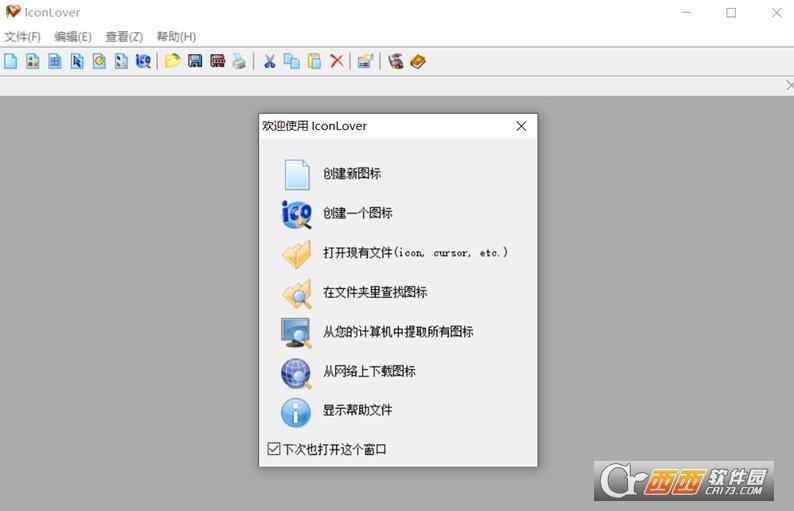Image resolution: width=794 pixels, height=511 pixels.
Task: Open the 文件(F) menu
Action: [22, 37]
